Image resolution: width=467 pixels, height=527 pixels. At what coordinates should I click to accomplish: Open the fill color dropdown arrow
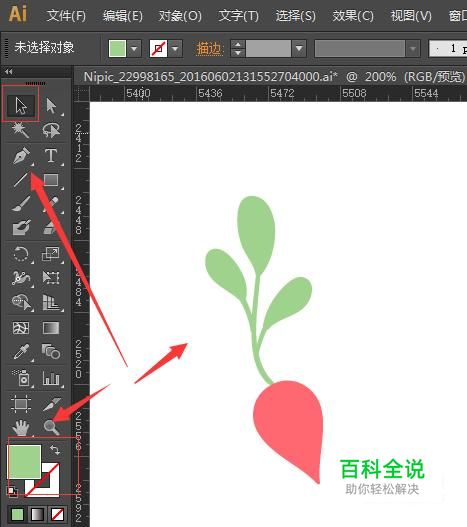point(134,49)
